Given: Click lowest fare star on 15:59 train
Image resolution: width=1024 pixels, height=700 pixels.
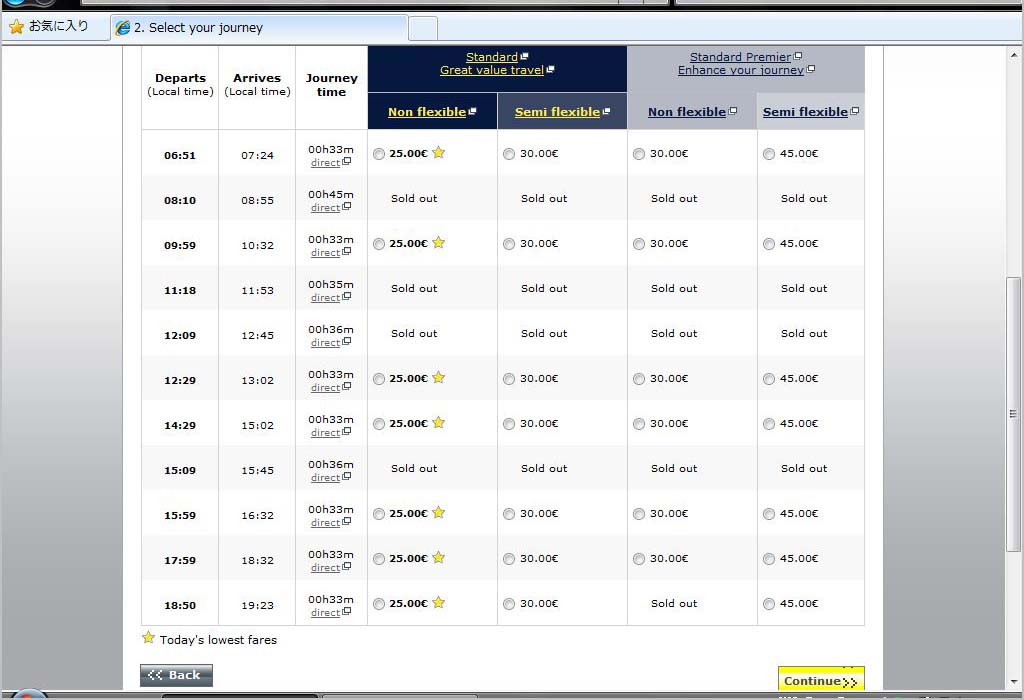Looking at the screenshot, I should pos(438,513).
